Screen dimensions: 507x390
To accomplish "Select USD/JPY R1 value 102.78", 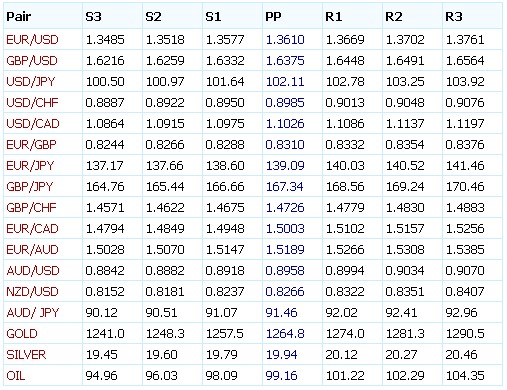I will [x=345, y=82].
